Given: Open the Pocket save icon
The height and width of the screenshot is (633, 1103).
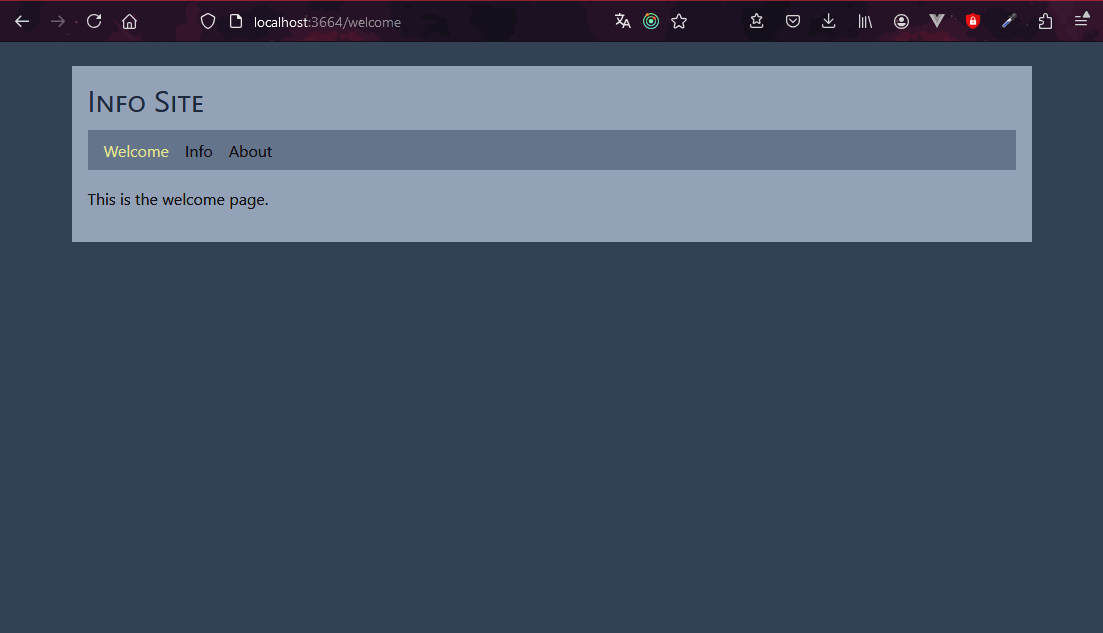Looking at the screenshot, I should coord(793,21).
